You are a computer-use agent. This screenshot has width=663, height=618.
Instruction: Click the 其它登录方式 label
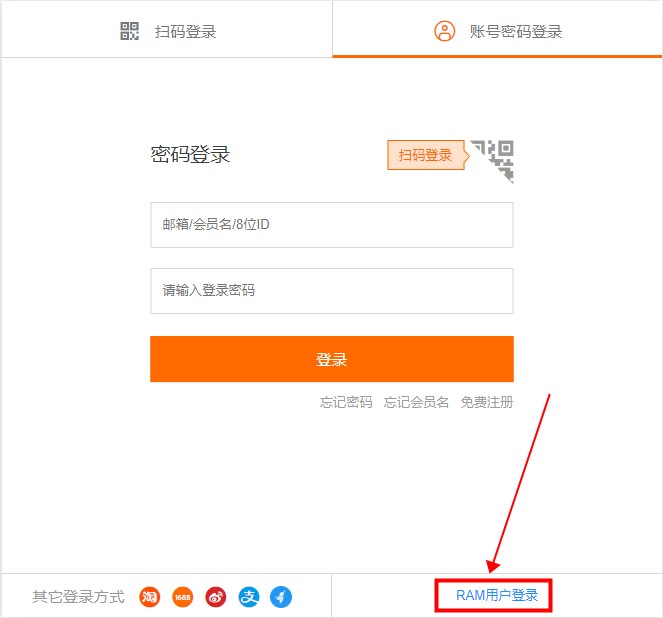pos(78,597)
